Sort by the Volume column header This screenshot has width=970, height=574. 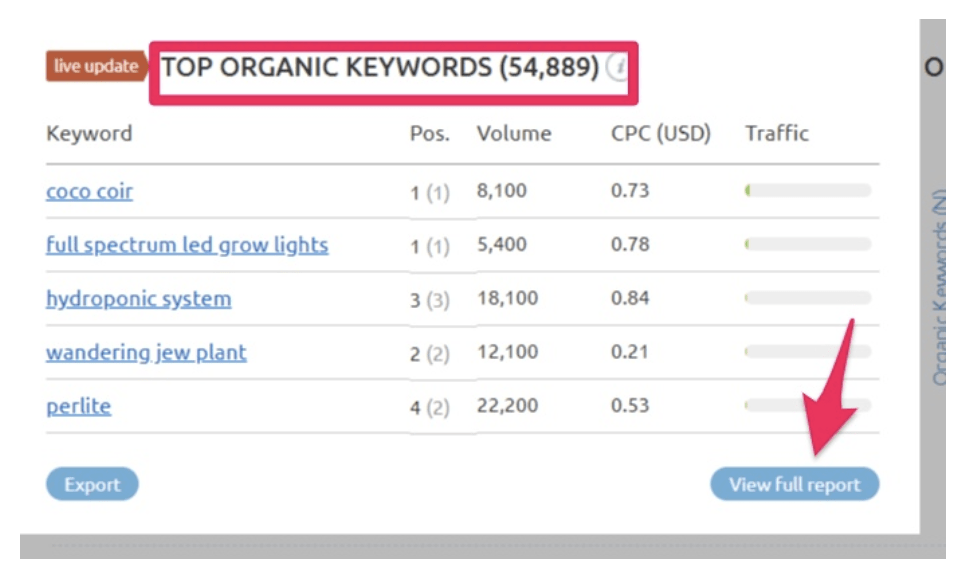pyautogui.click(x=514, y=134)
